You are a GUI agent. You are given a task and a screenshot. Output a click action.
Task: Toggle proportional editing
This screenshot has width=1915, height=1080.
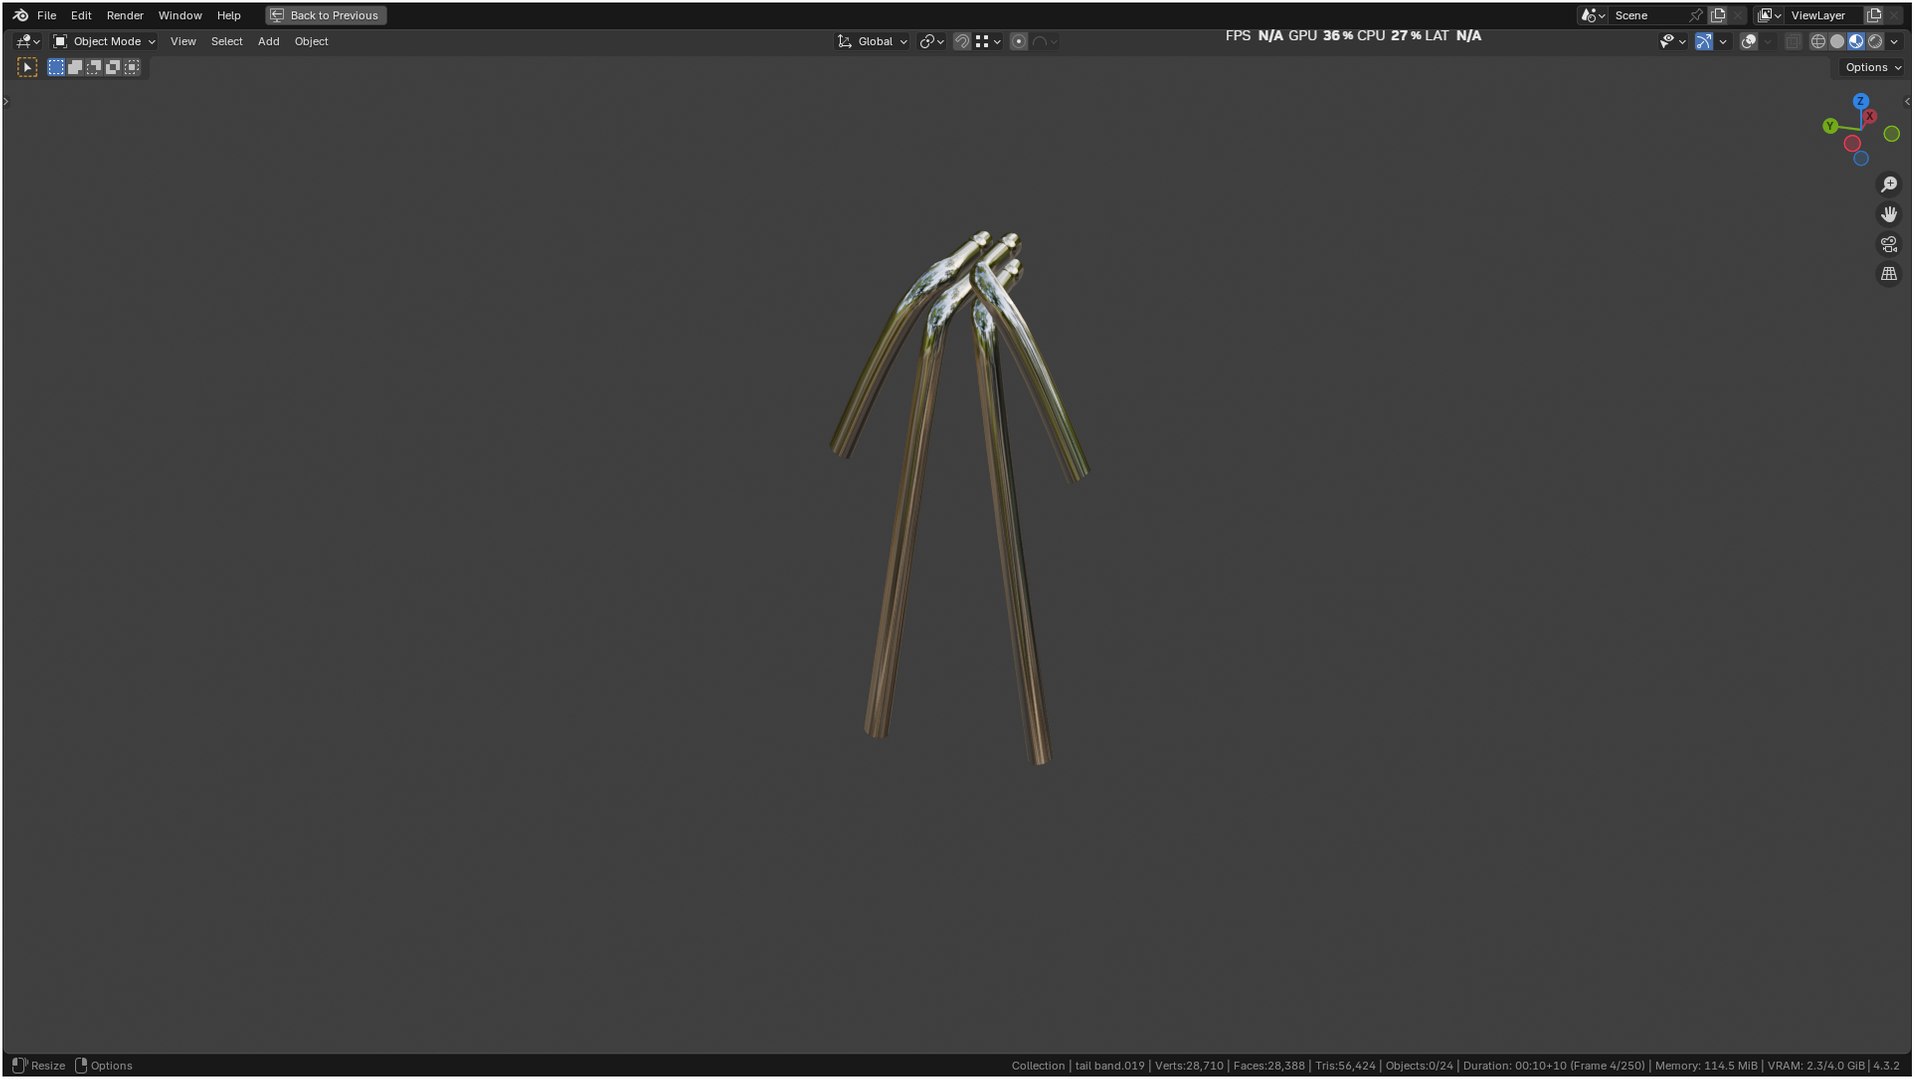pyautogui.click(x=1018, y=41)
